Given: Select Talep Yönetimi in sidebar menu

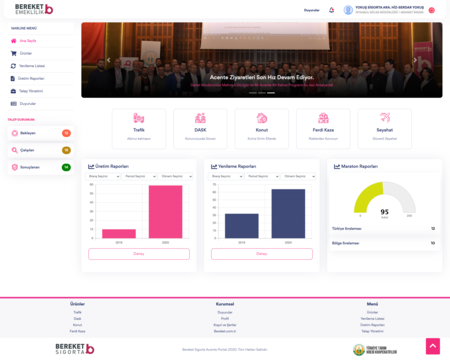Looking at the screenshot, I should 41,91.
